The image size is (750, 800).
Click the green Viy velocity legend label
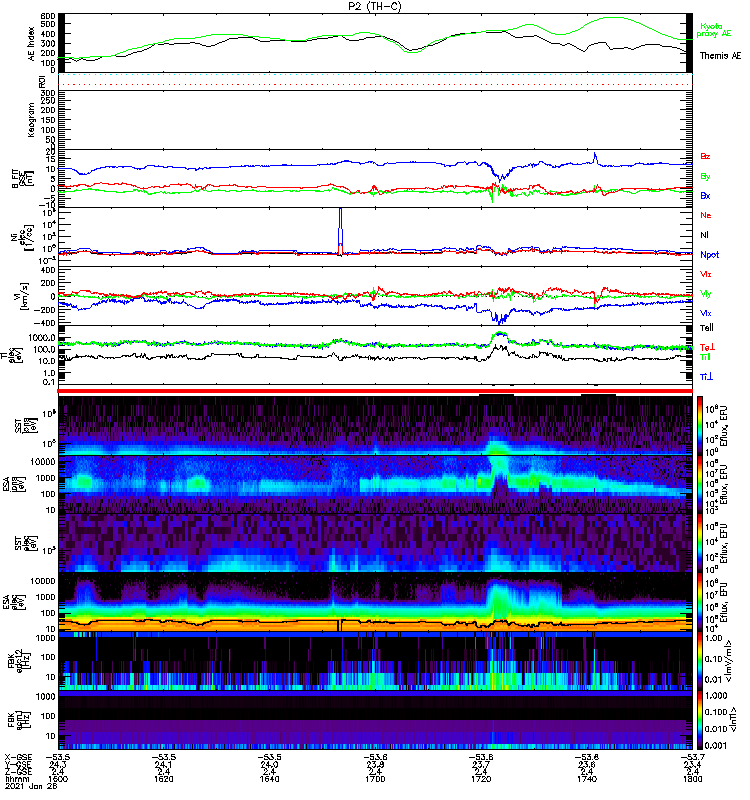(705, 294)
